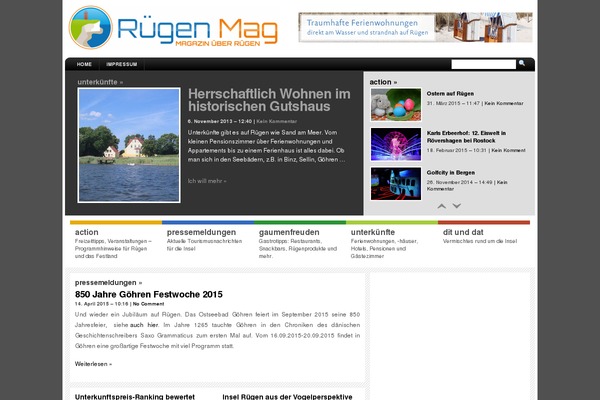Select the action category tab
The height and width of the screenshot is (400, 600).
click(86, 232)
